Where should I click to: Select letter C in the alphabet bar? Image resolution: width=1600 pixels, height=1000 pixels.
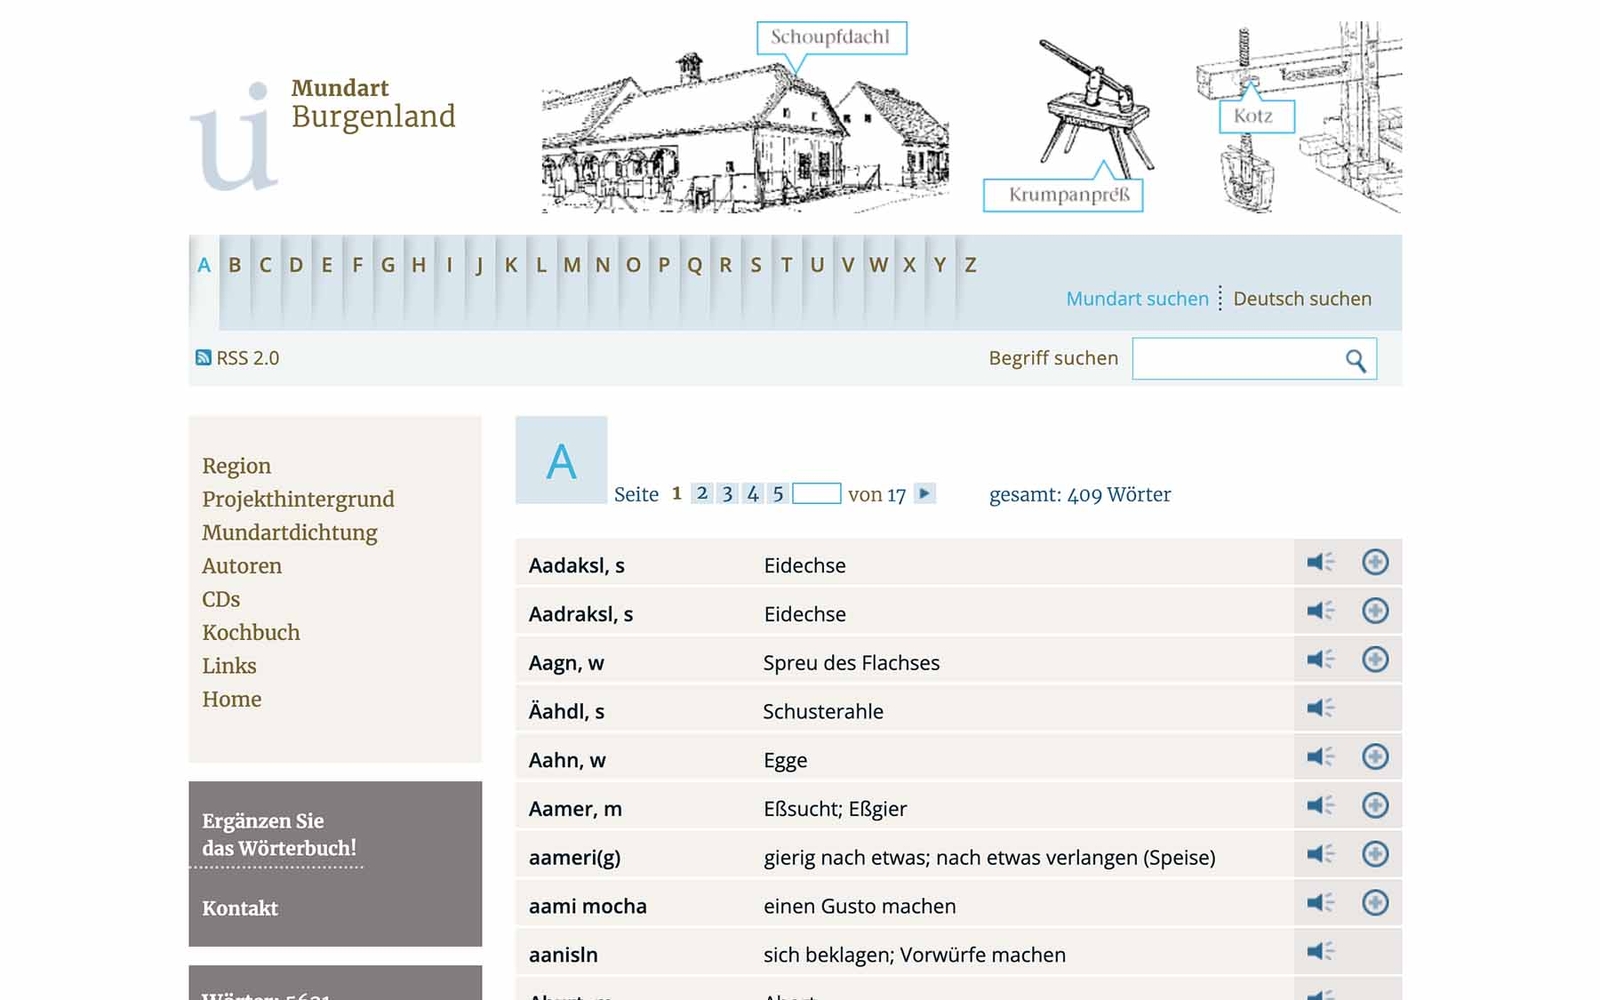[265, 265]
